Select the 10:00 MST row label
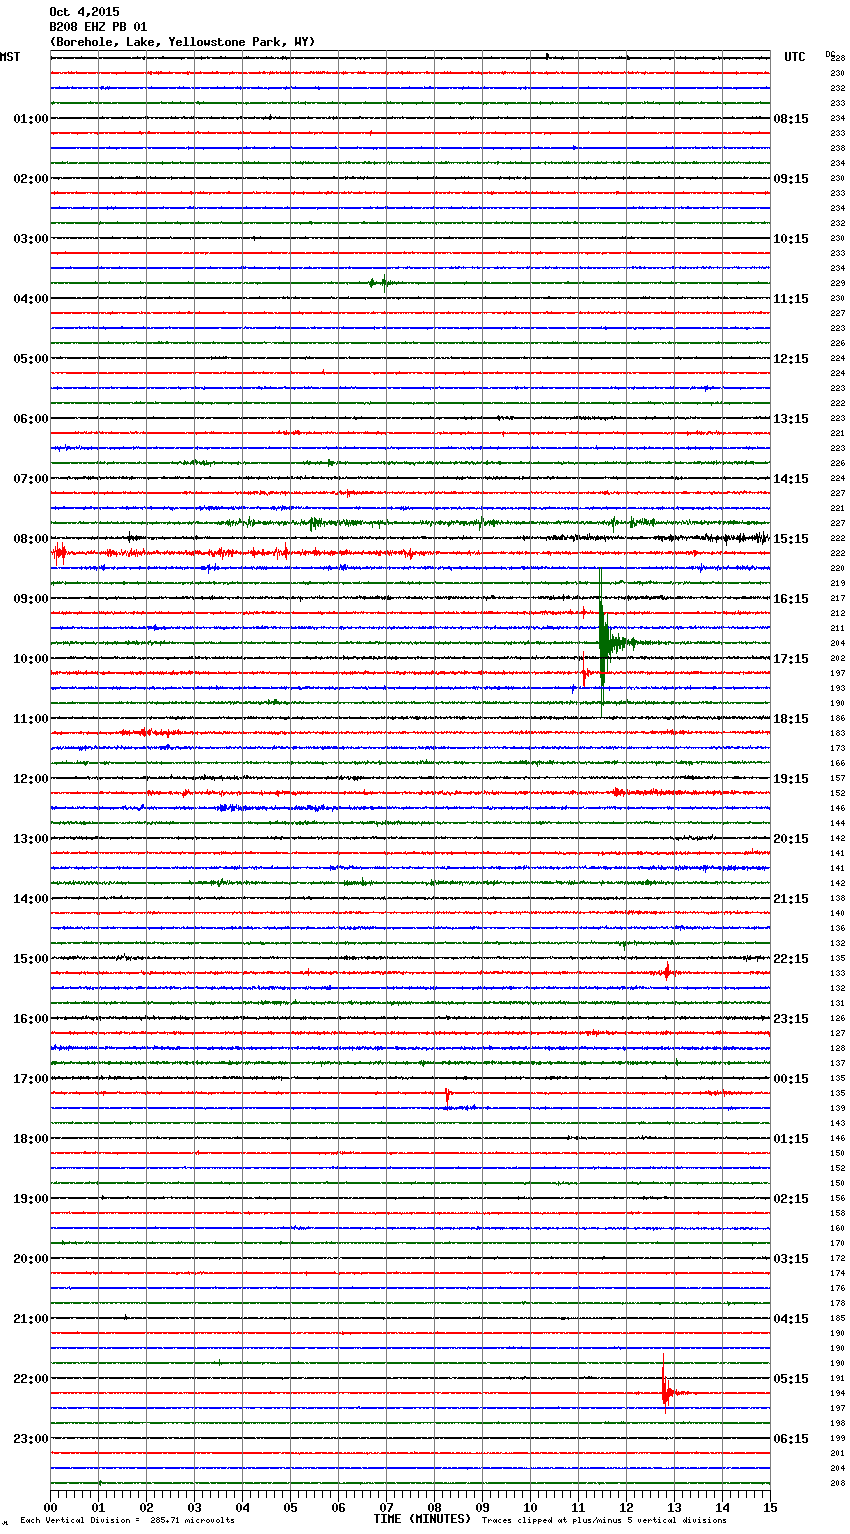 [31, 659]
